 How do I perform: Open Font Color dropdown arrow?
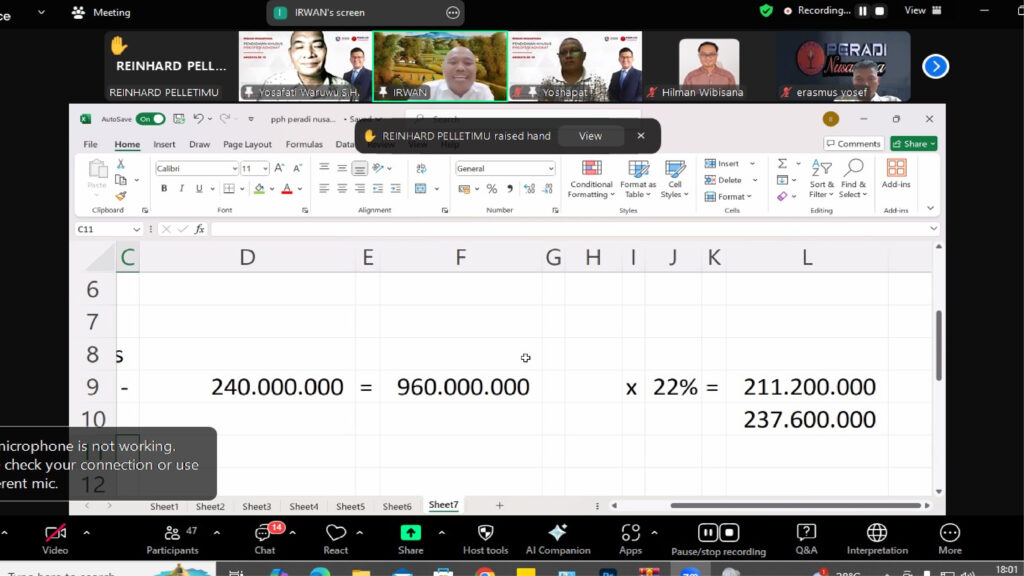(300, 189)
